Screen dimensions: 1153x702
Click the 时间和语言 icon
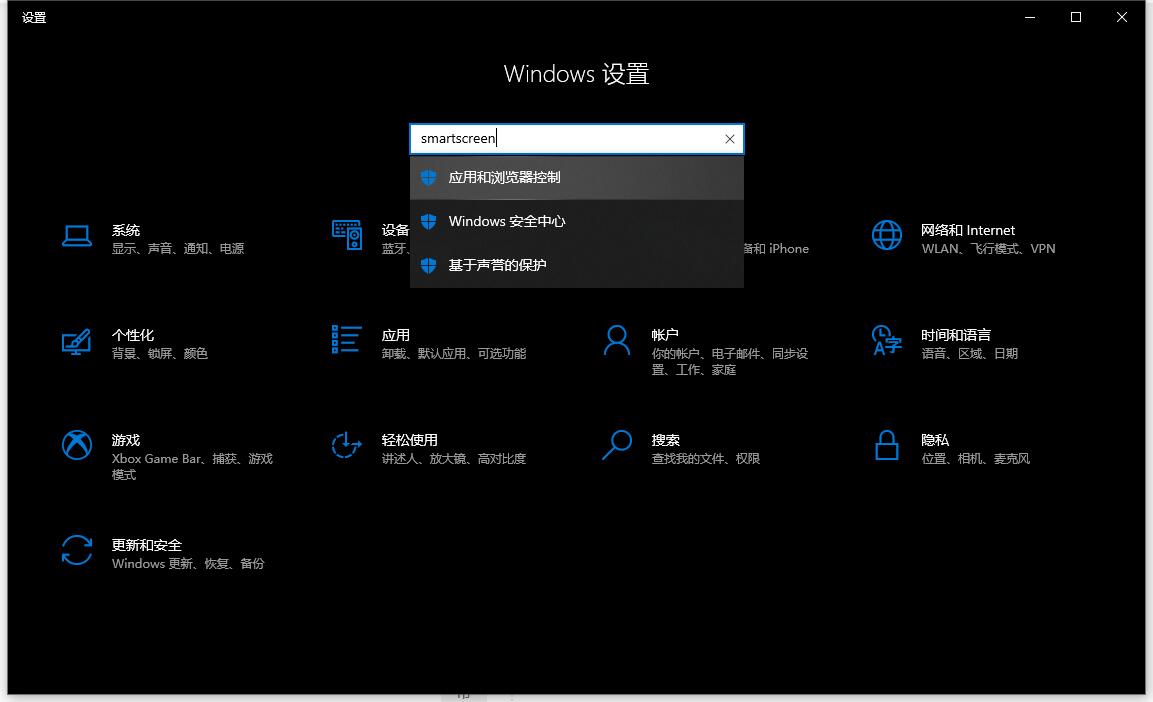pyautogui.click(x=886, y=340)
